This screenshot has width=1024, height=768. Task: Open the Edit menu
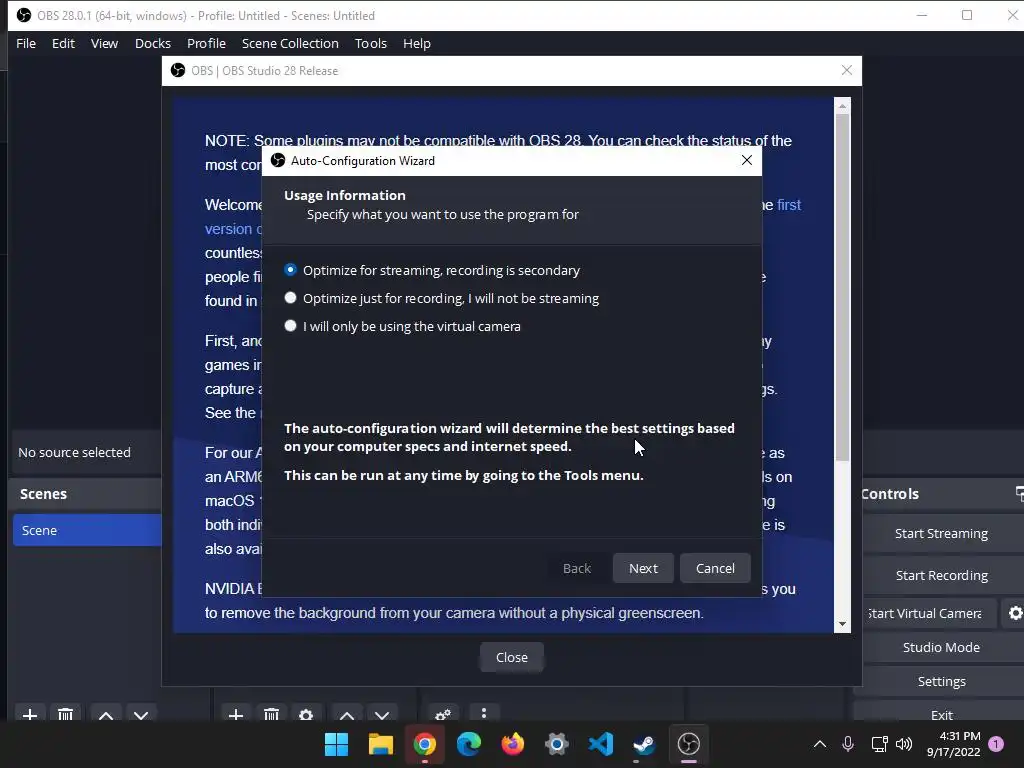pyautogui.click(x=63, y=43)
